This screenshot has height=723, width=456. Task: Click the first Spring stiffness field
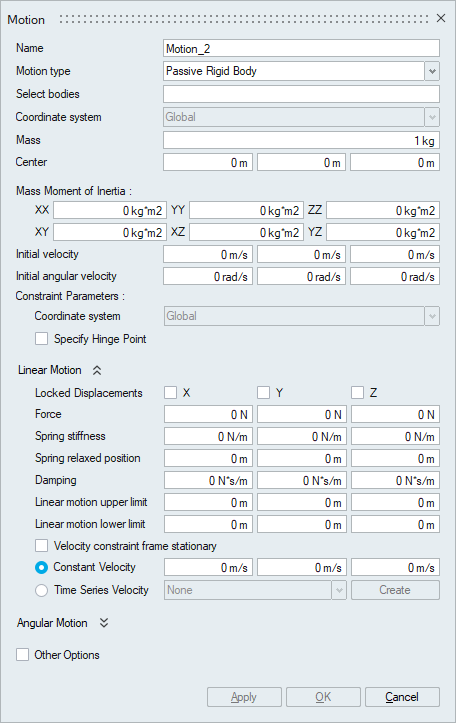click(x=208, y=436)
